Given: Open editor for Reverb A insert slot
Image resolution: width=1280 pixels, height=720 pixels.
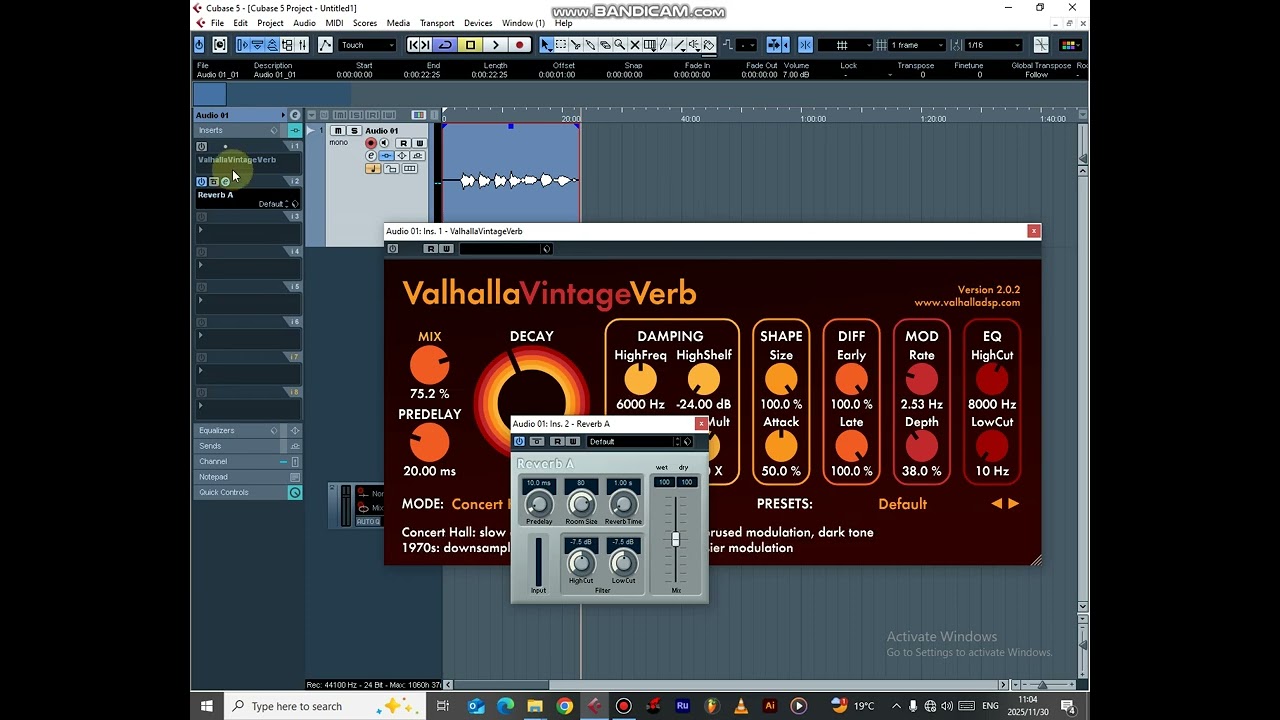Looking at the screenshot, I should pyautogui.click(x=225, y=182).
